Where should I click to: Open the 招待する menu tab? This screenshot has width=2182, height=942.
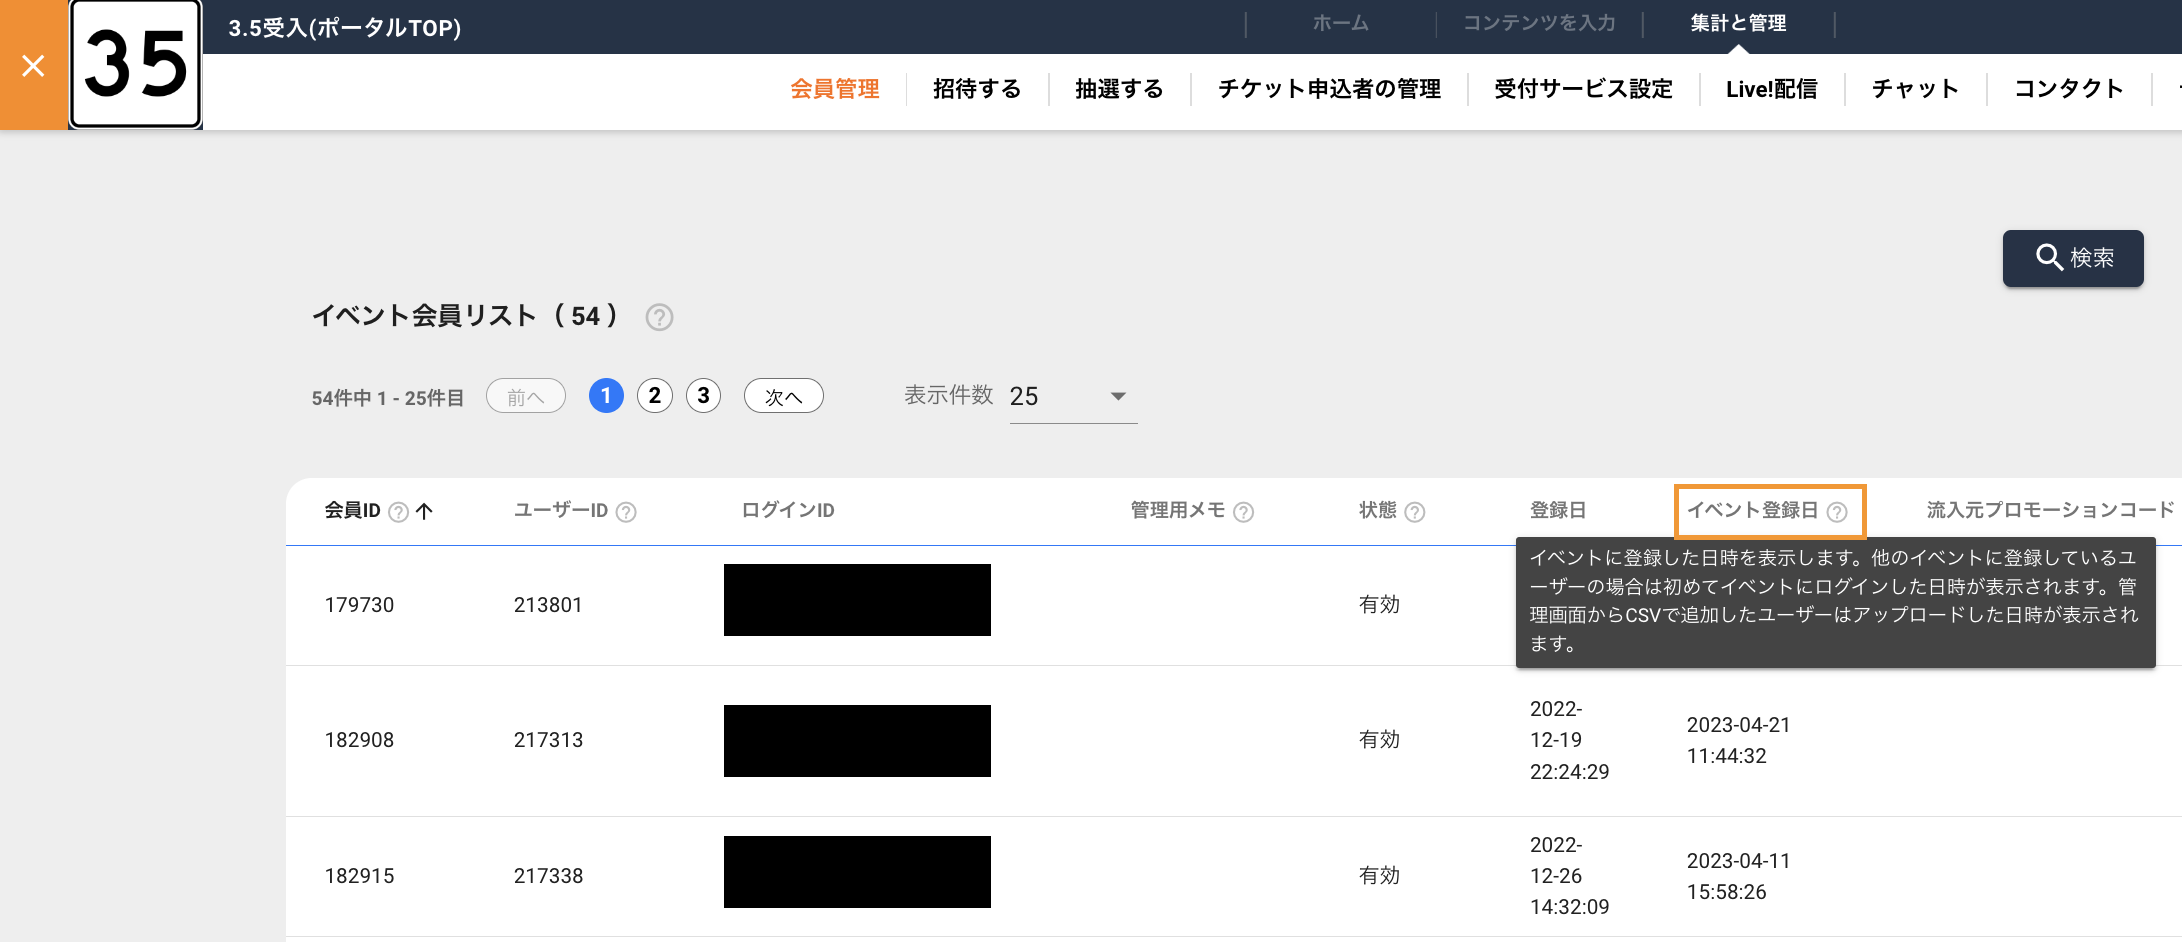pyautogui.click(x=977, y=89)
